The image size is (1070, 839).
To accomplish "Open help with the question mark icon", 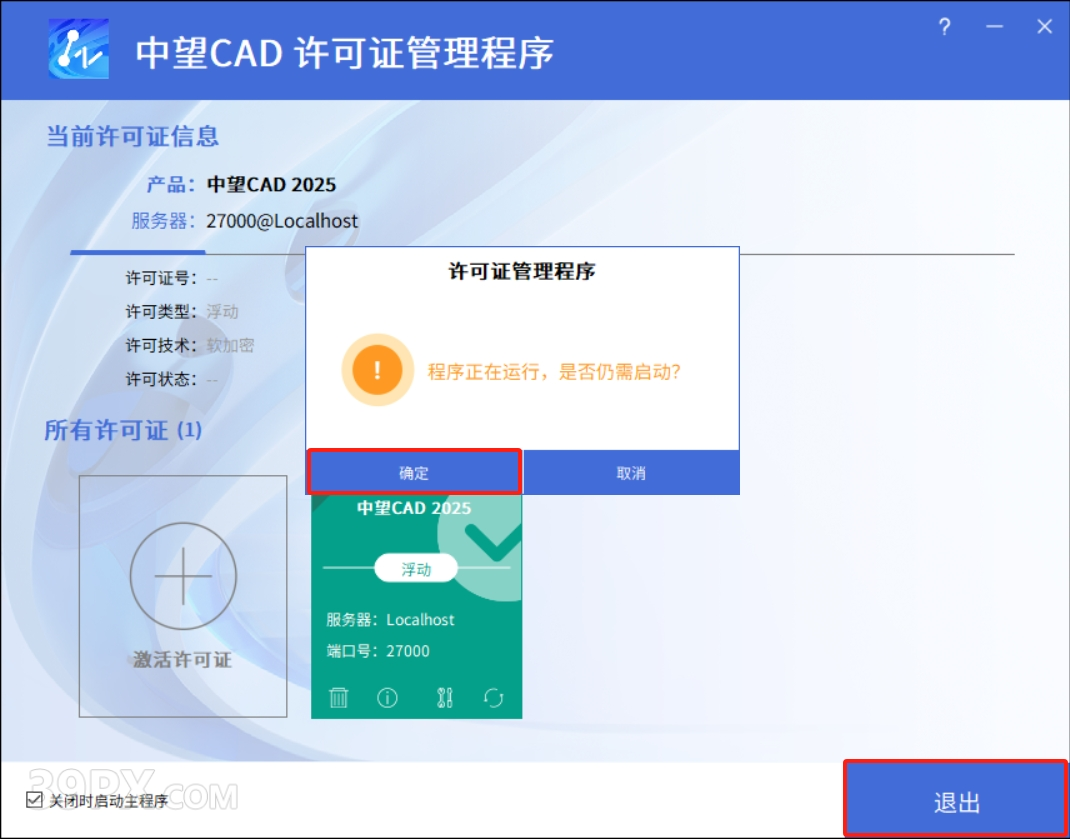I will (944, 27).
